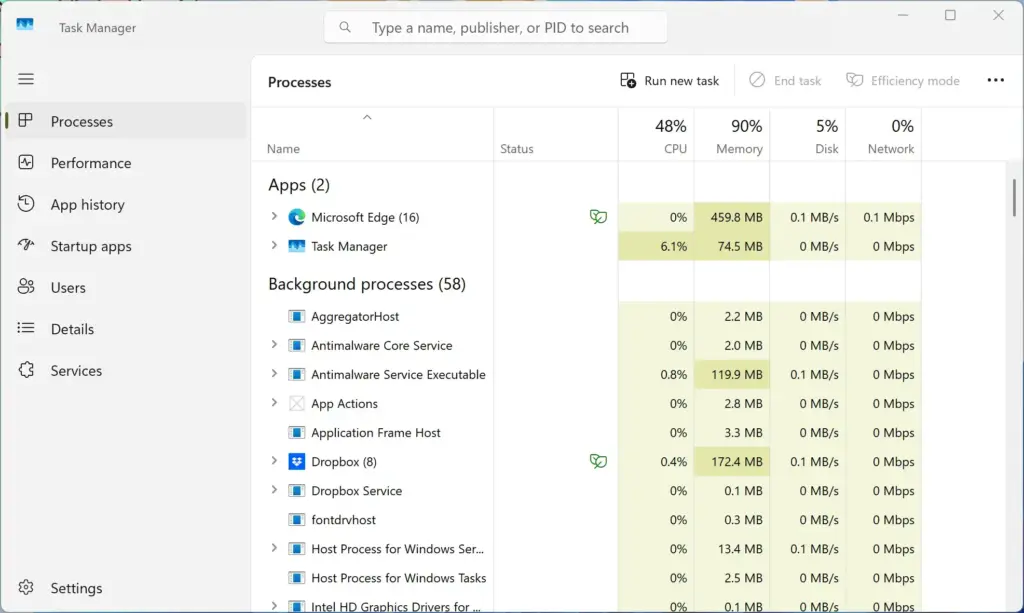Expand Host Process for Windows Ser... row
This screenshot has height=613, width=1024.
point(274,548)
